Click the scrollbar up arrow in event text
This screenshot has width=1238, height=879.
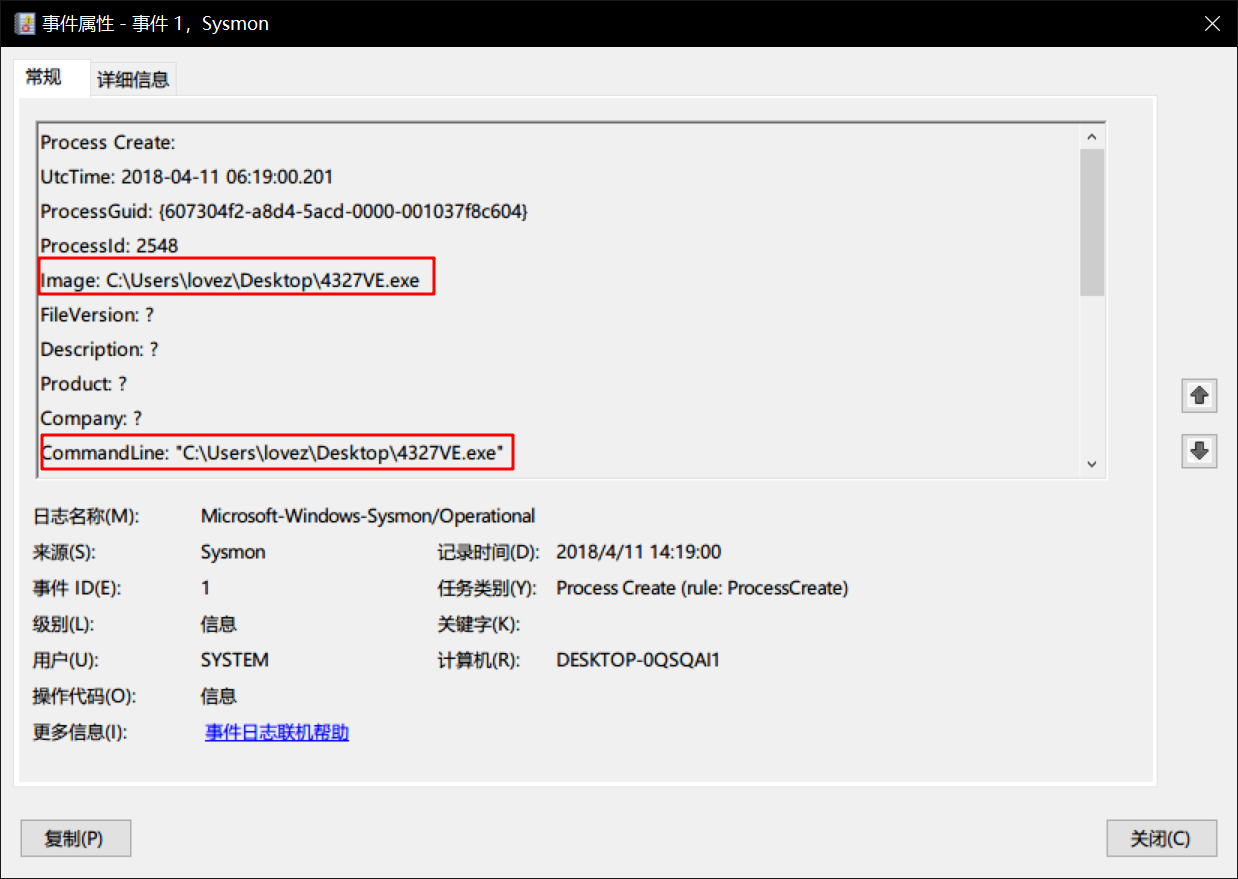(x=1091, y=137)
